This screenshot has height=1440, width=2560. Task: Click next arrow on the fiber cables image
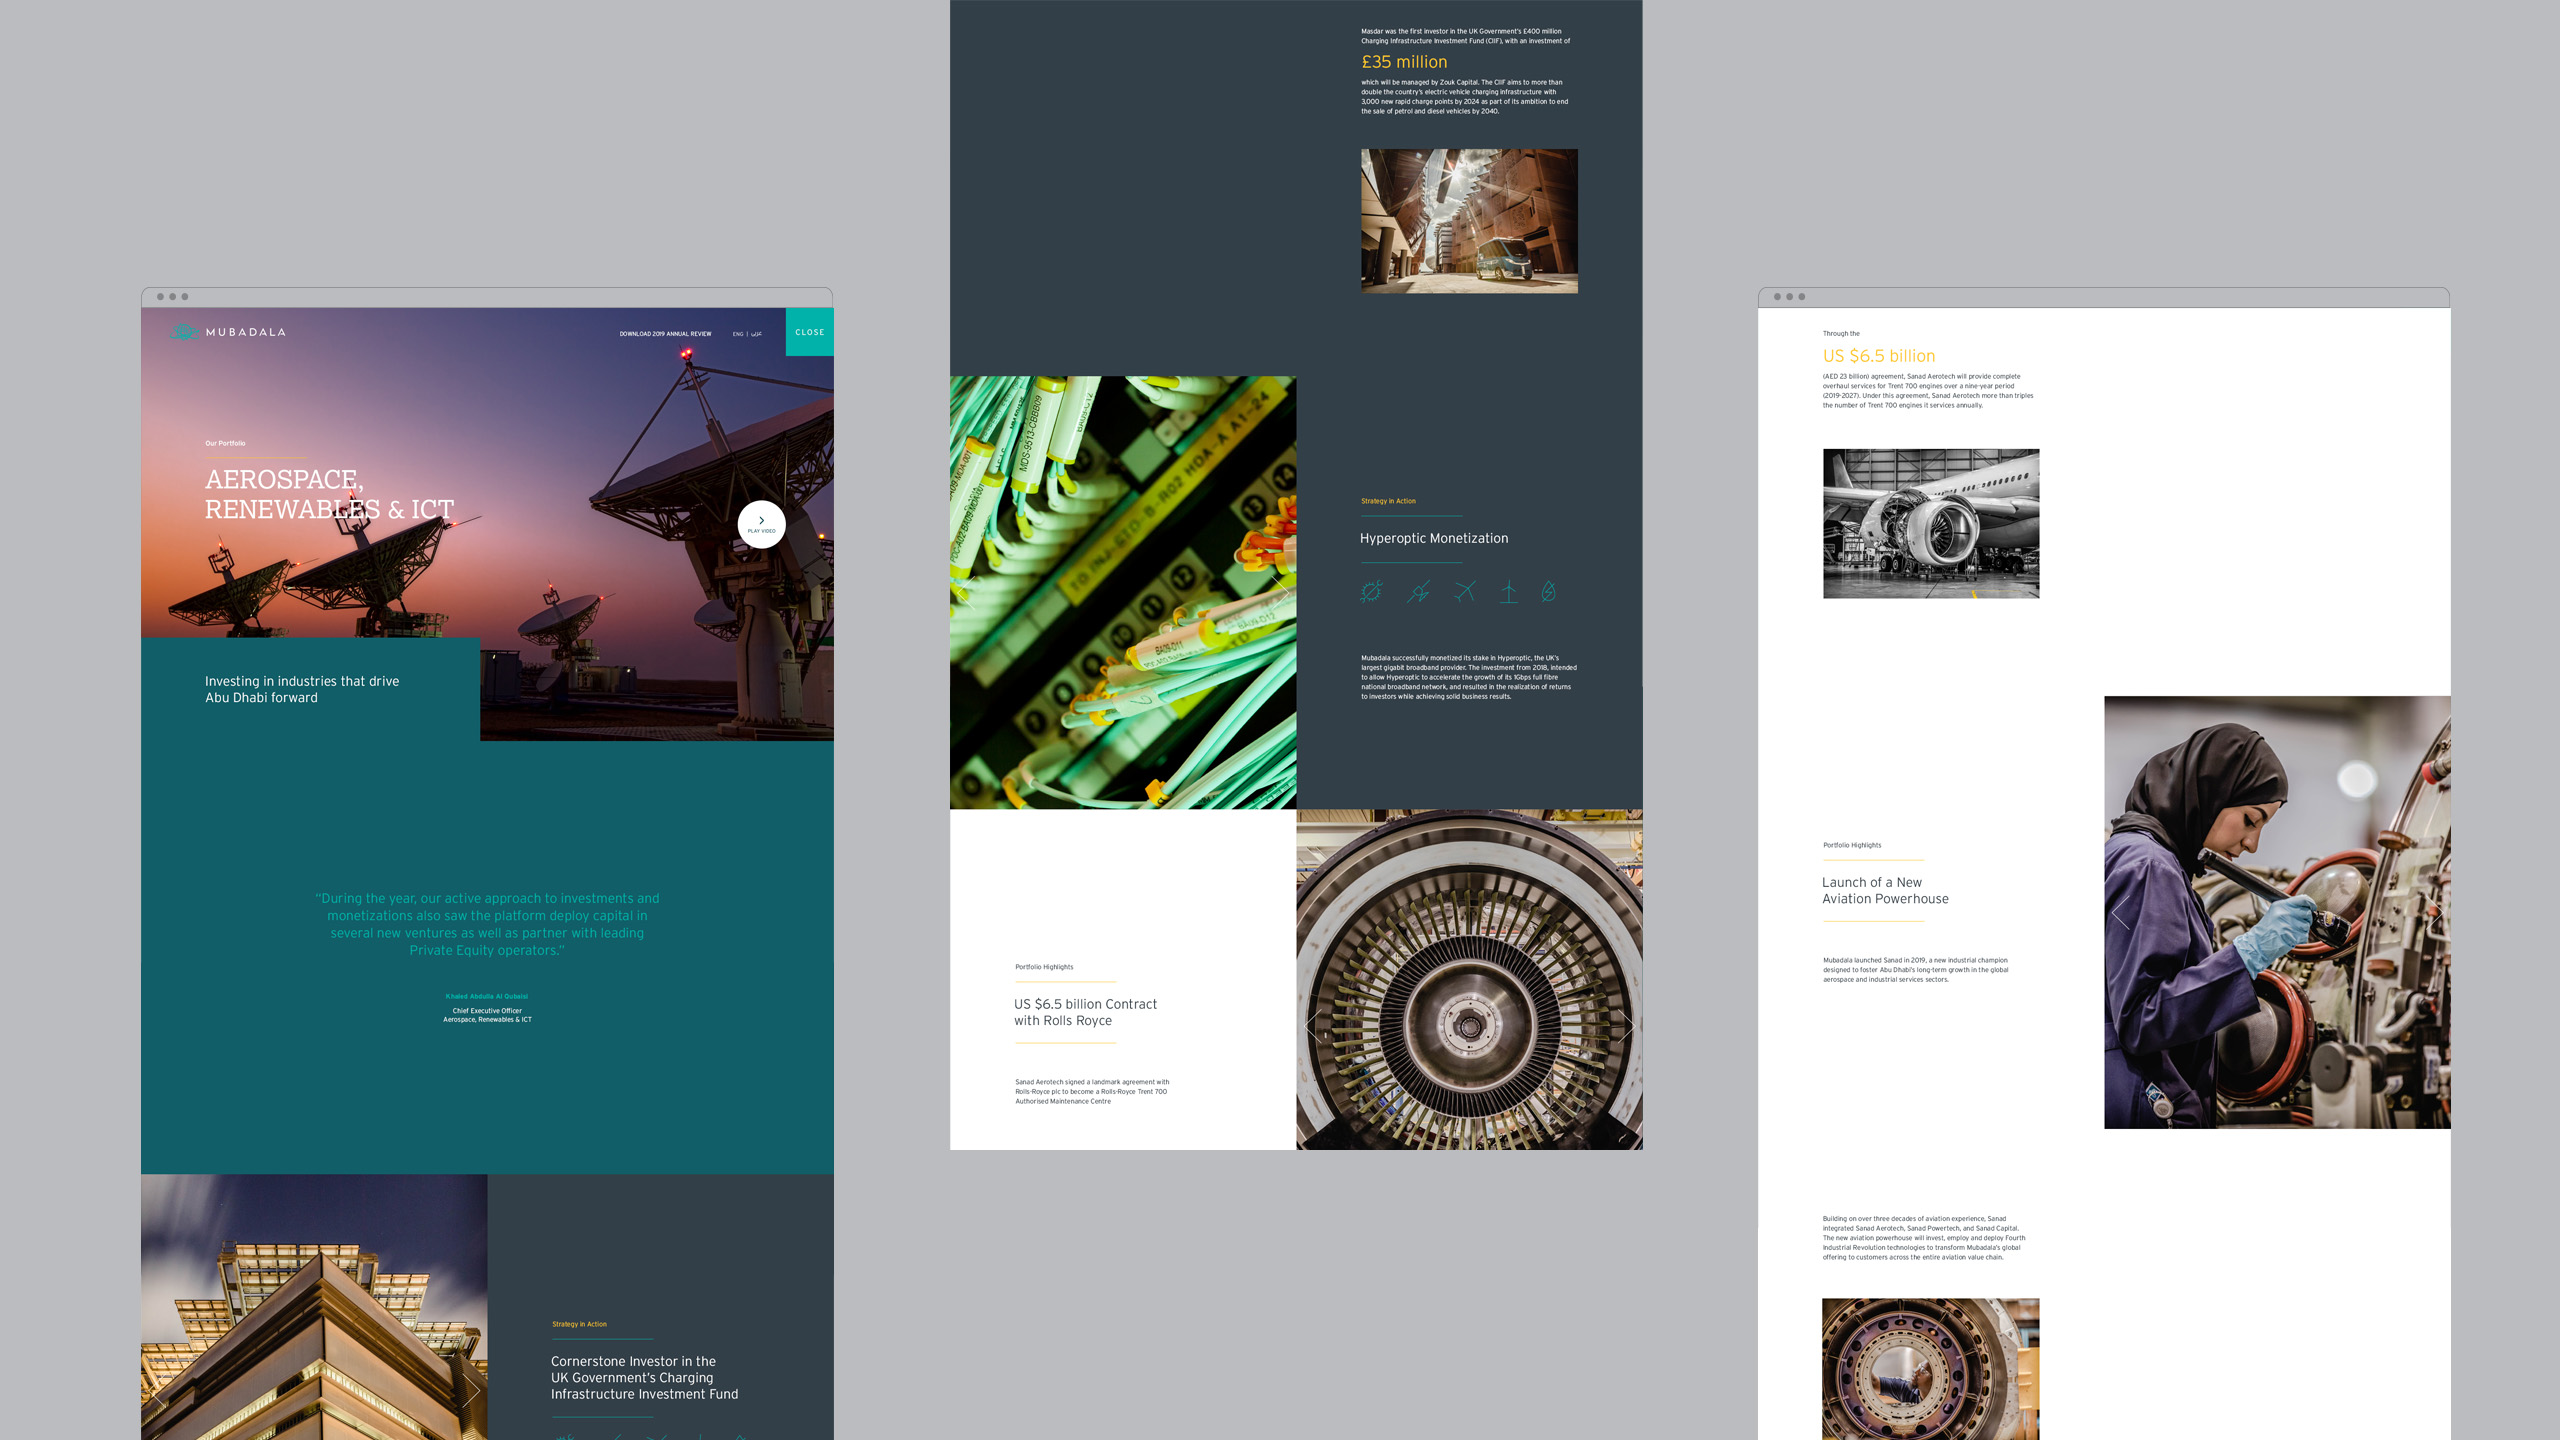(x=1280, y=592)
